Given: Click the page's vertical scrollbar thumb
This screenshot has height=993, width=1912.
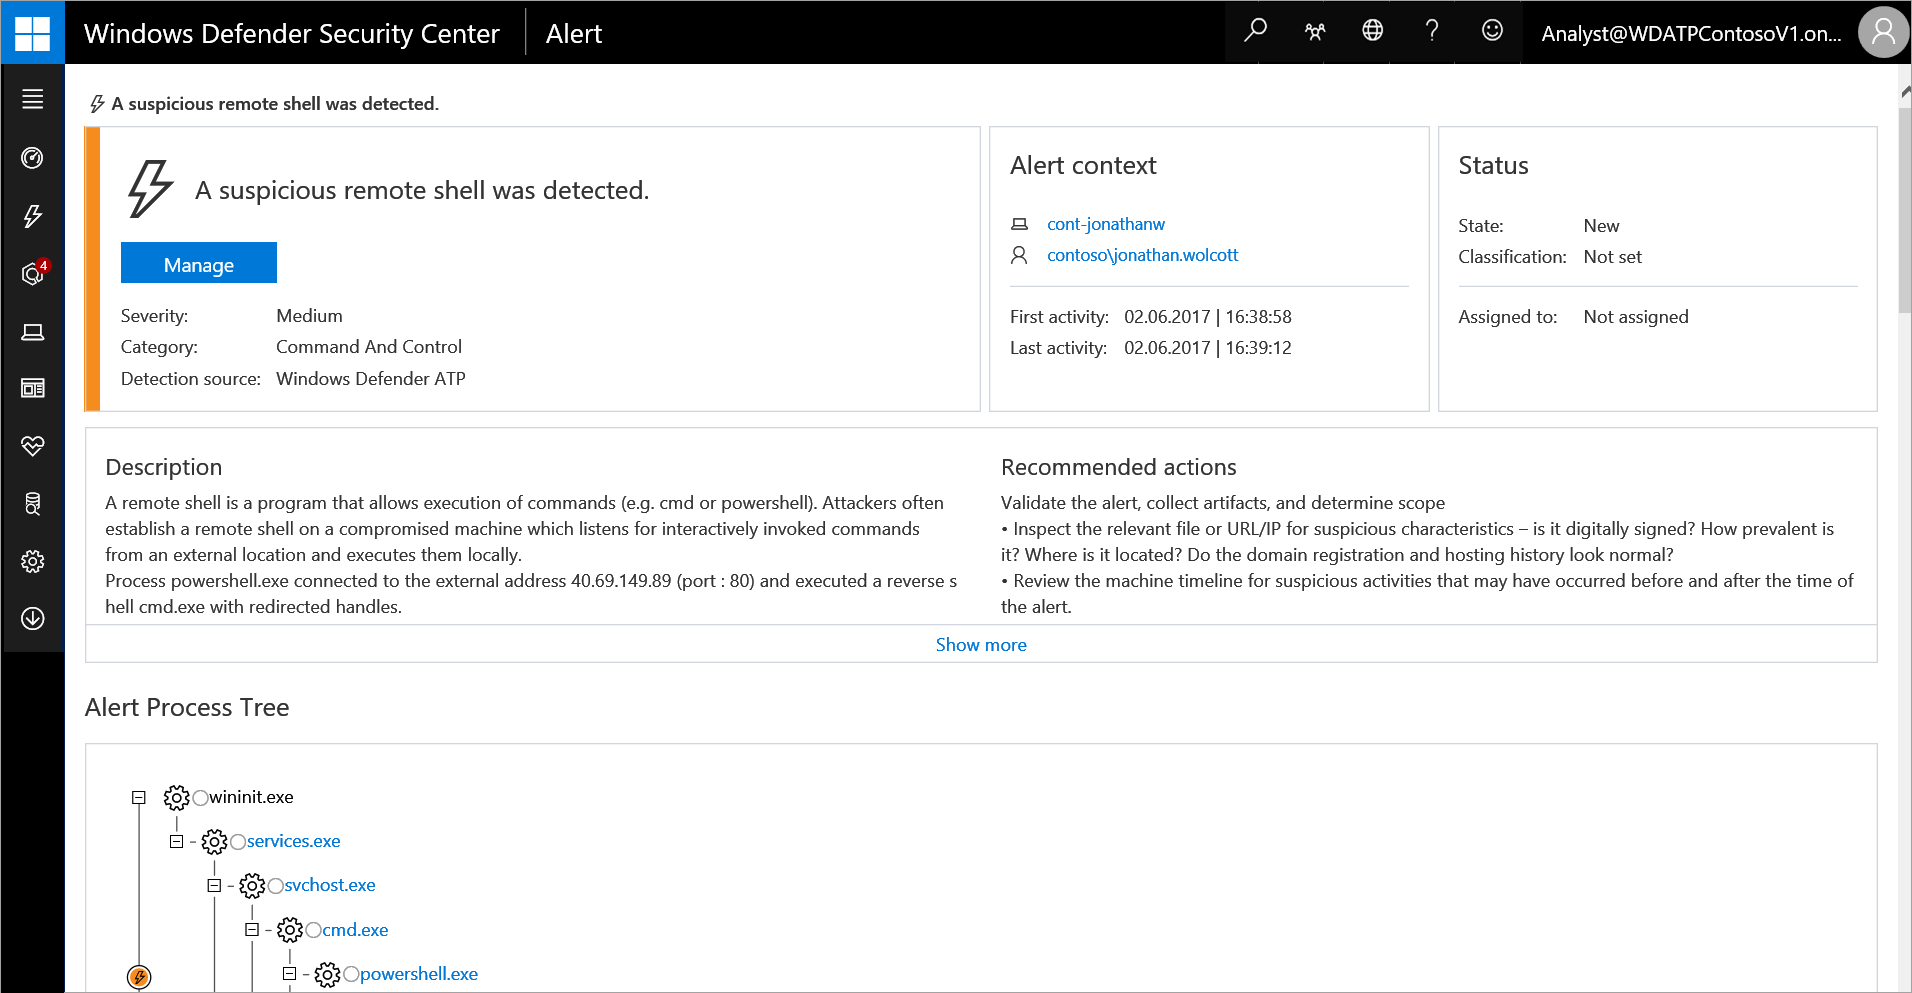Looking at the screenshot, I should pyautogui.click(x=1904, y=210).
